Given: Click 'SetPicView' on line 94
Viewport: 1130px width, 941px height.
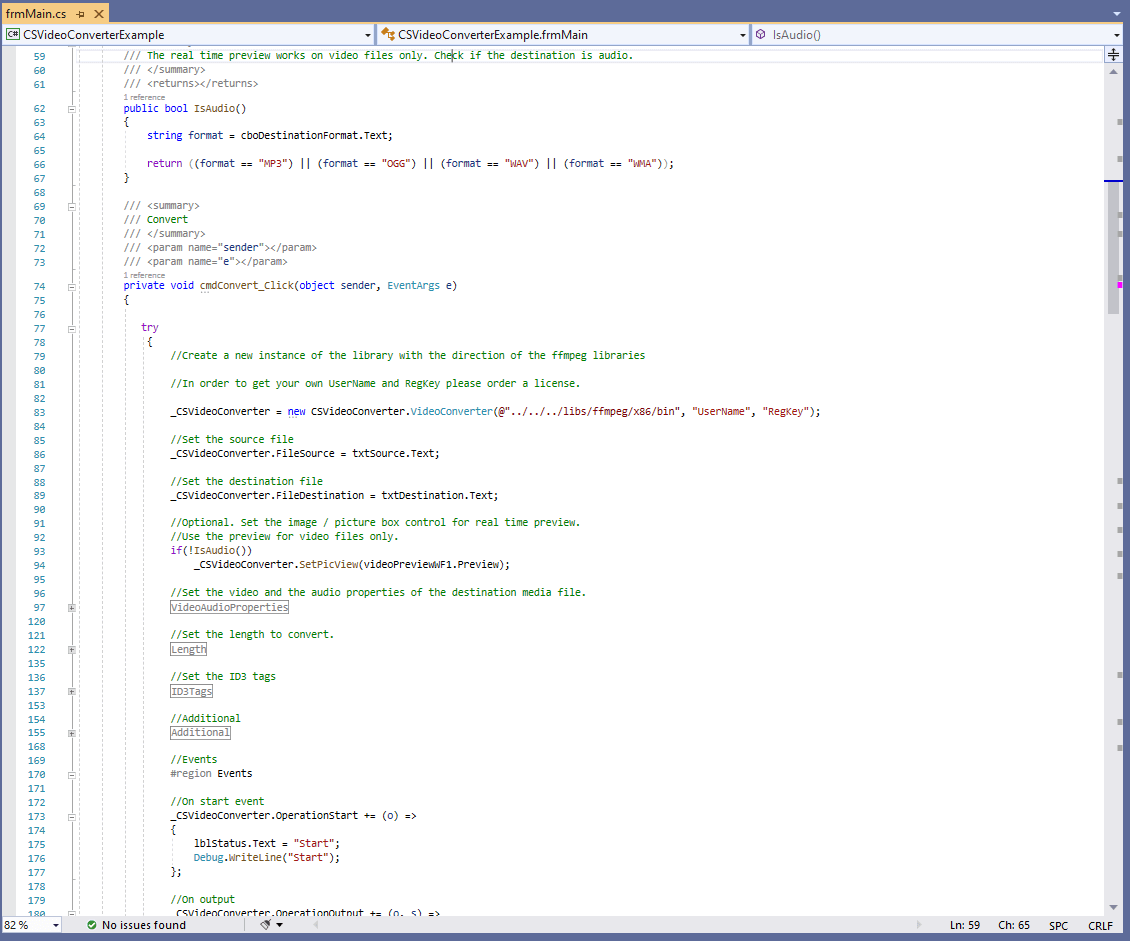Looking at the screenshot, I should [x=329, y=564].
